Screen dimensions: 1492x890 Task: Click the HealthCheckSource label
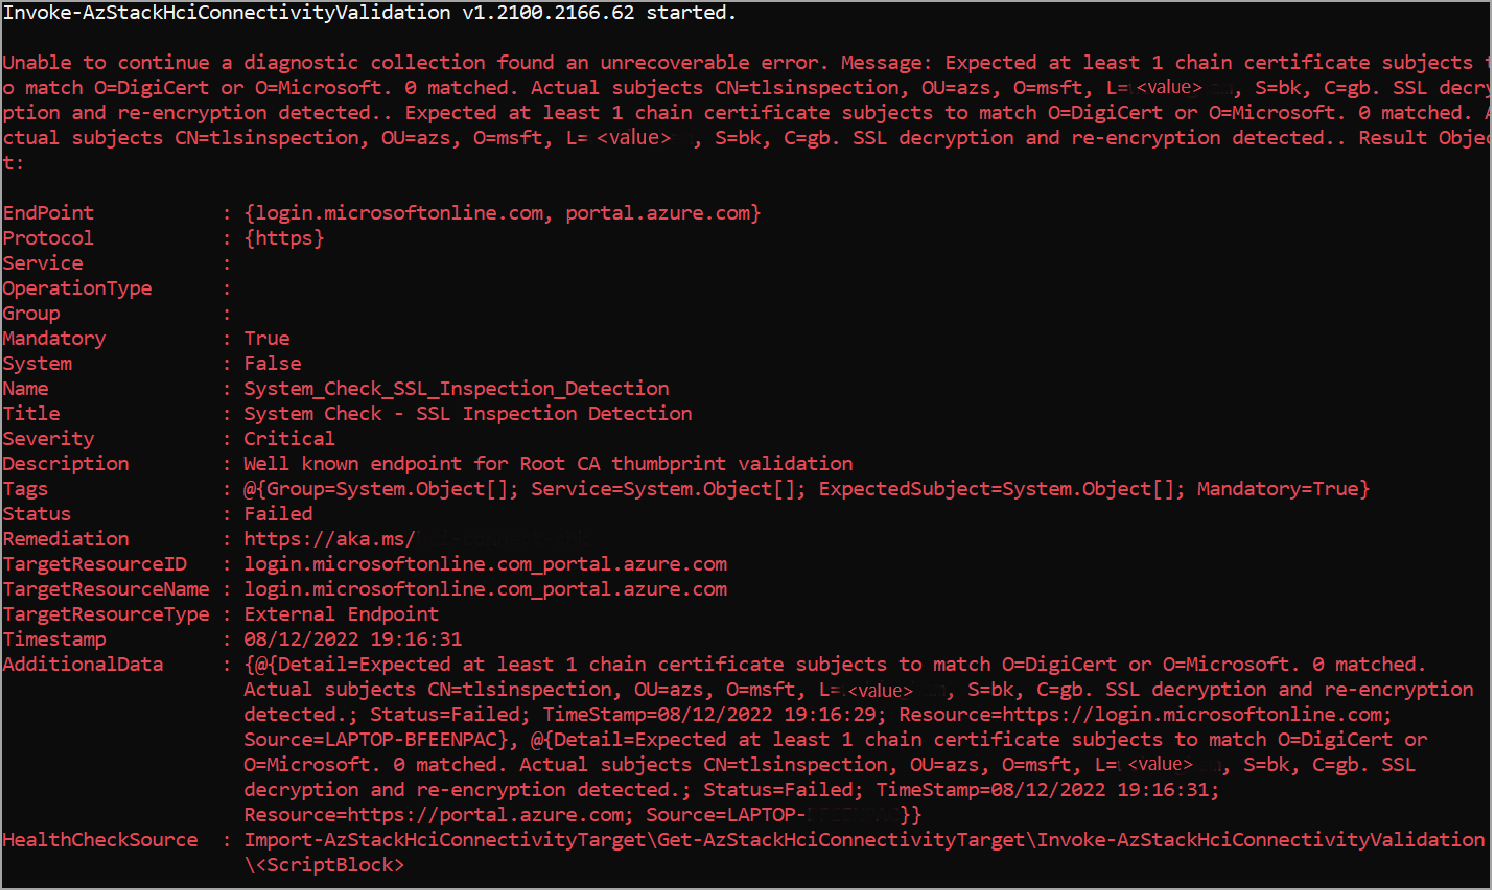pyautogui.click(x=101, y=840)
